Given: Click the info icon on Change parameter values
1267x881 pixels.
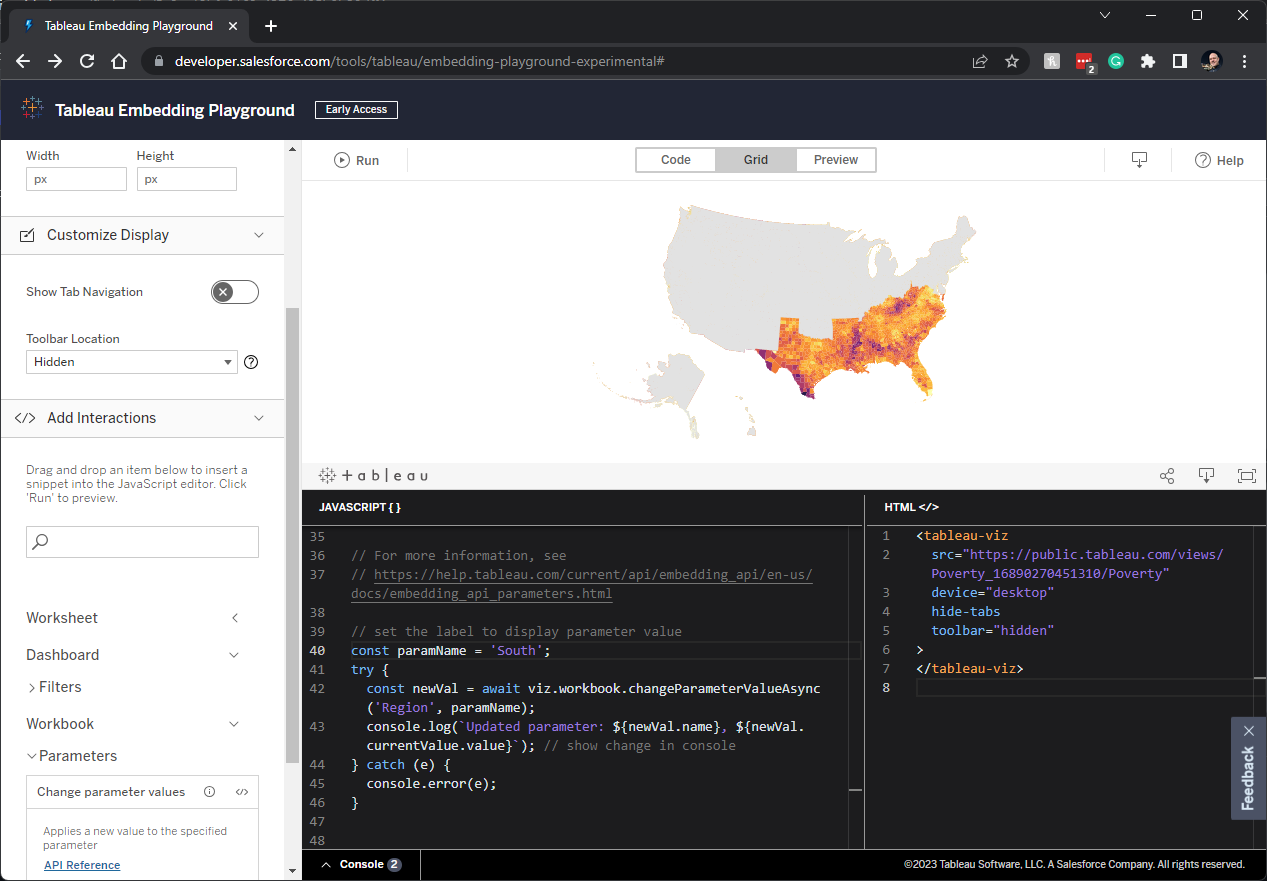Looking at the screenshot, I should 209,792.
